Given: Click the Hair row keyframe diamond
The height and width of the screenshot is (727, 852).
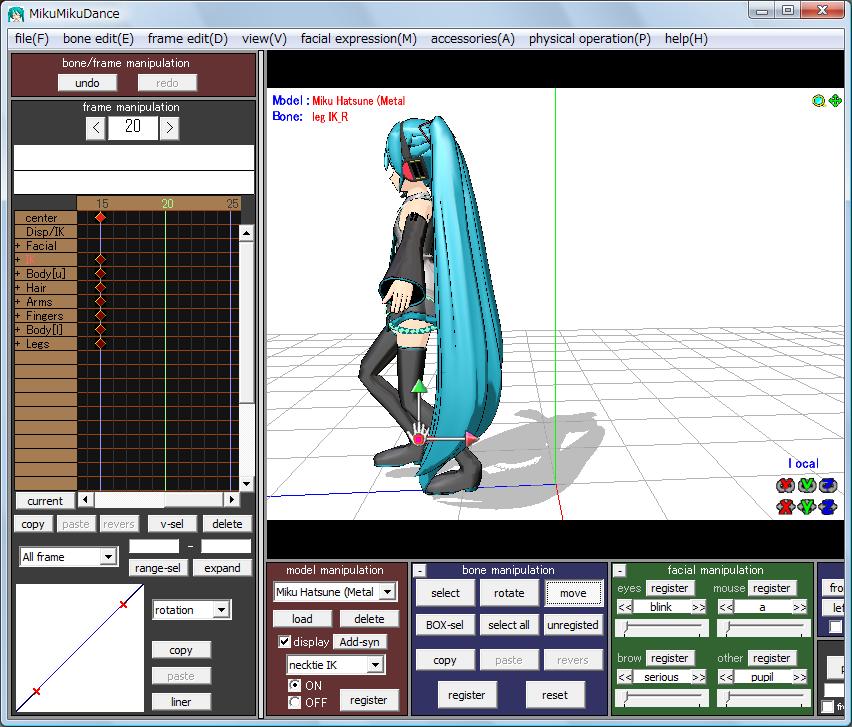Looking at the screenshot, I should pos(100,287).
